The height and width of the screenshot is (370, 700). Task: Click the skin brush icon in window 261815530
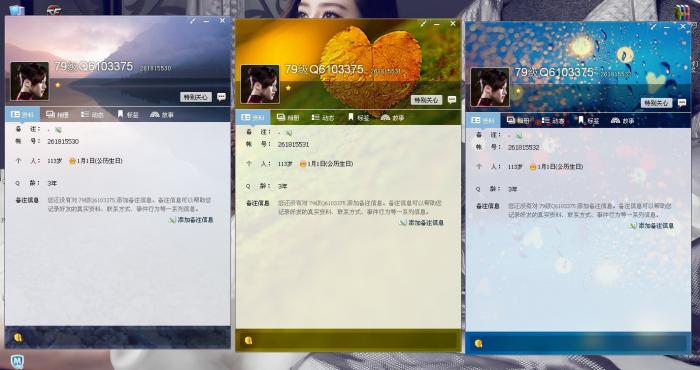click(193, 21)
